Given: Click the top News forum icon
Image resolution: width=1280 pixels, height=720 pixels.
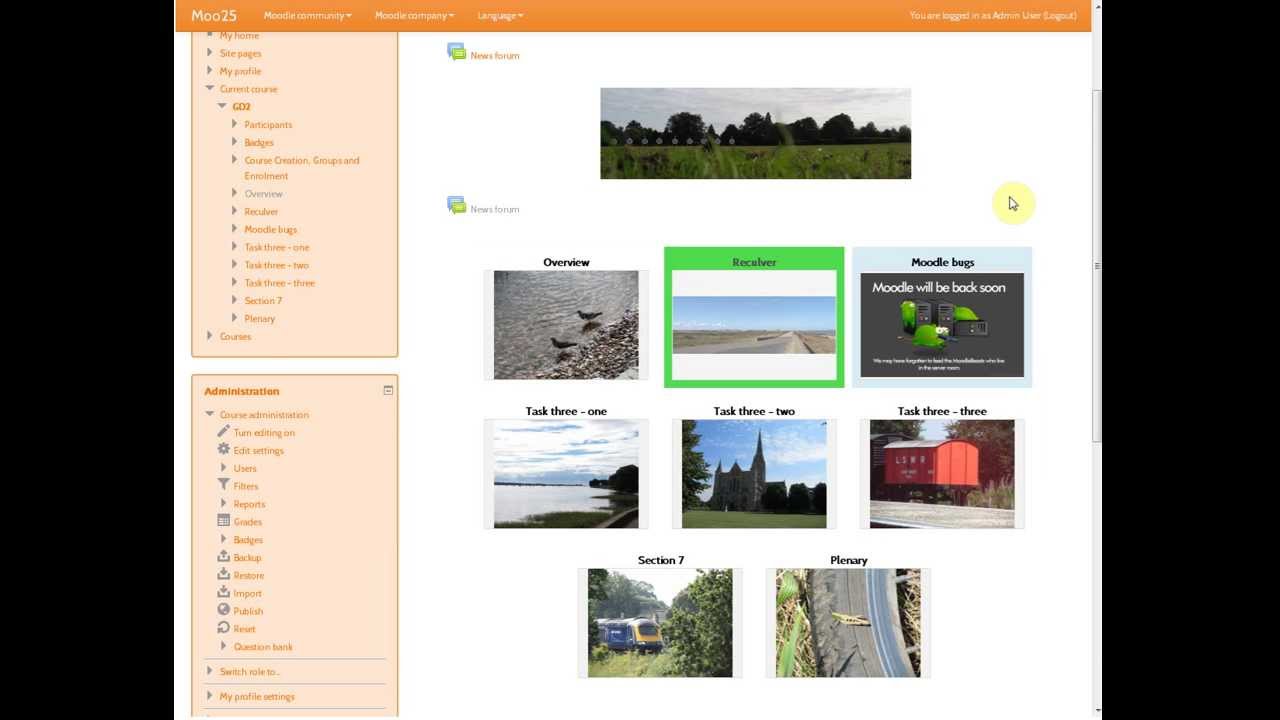Looking at the screenshot, I should [x=456, y=52].
